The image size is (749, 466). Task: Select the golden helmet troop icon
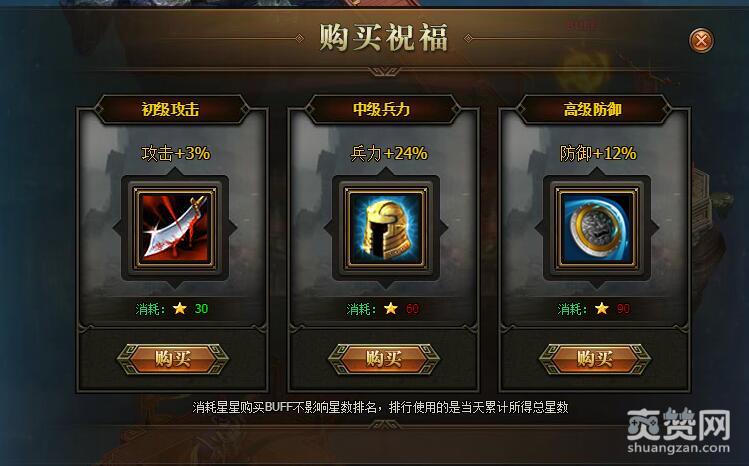tap(386, 228)
